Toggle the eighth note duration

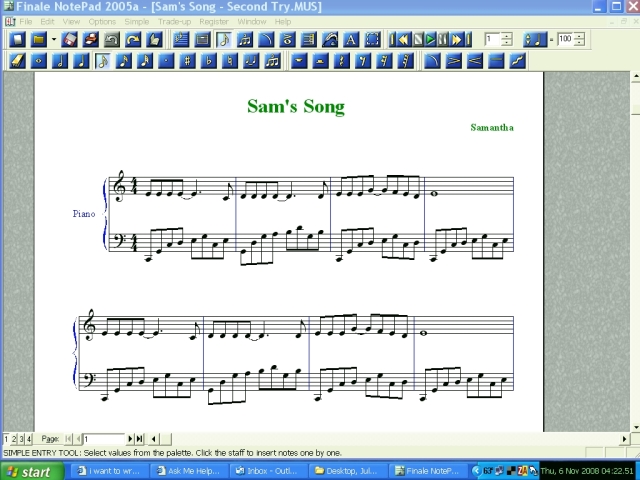point(102,60)
